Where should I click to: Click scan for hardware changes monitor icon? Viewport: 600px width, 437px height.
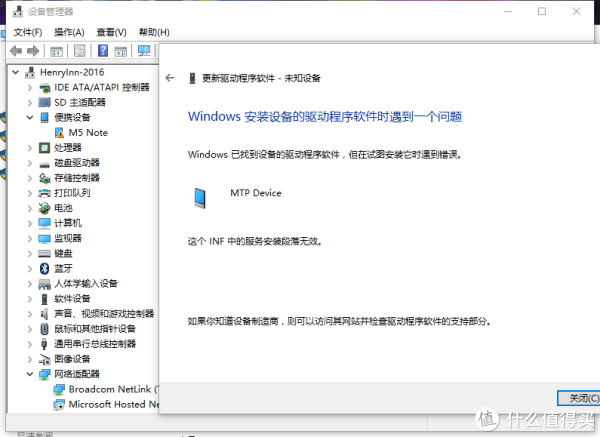[x=144, y=51]
